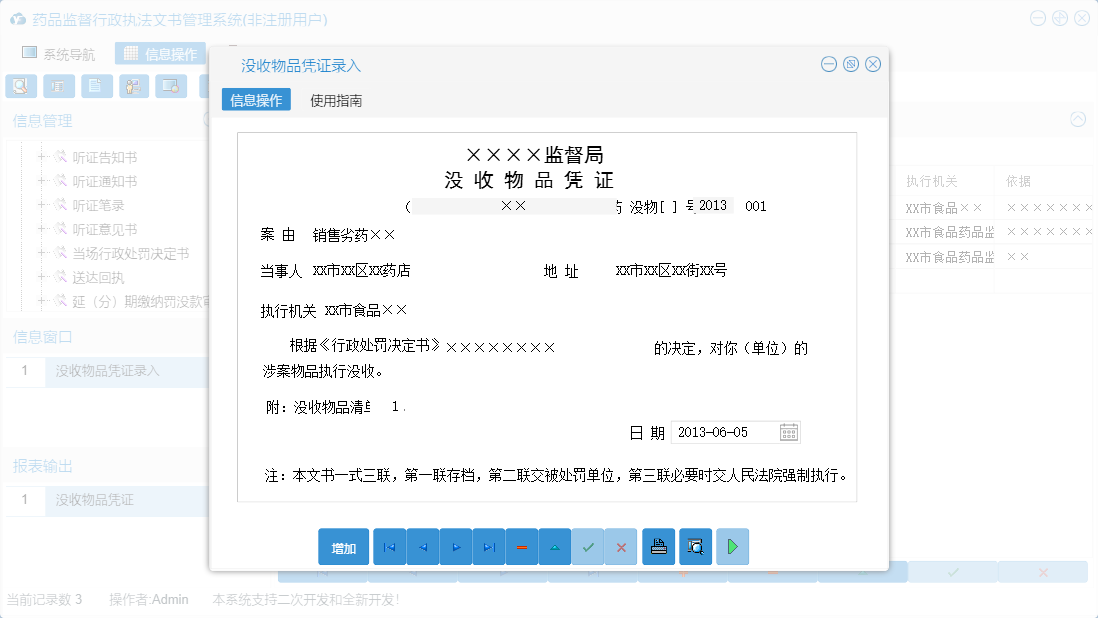The width and height of the screenshot is (1098, 618).
Task: Delete the current record with the red minus icon
Action: pos(521,546)
